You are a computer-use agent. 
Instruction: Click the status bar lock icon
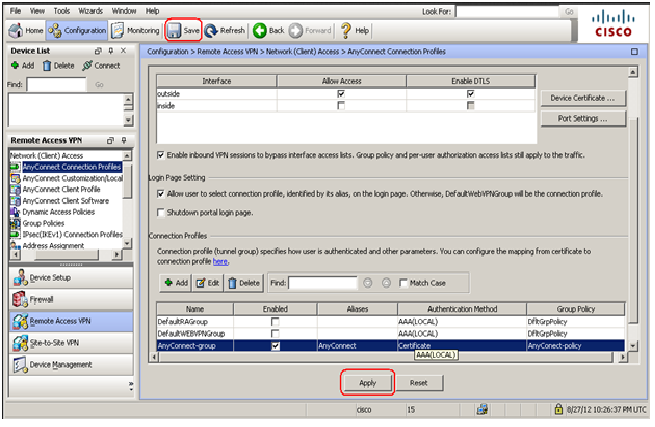pos(559,409)
